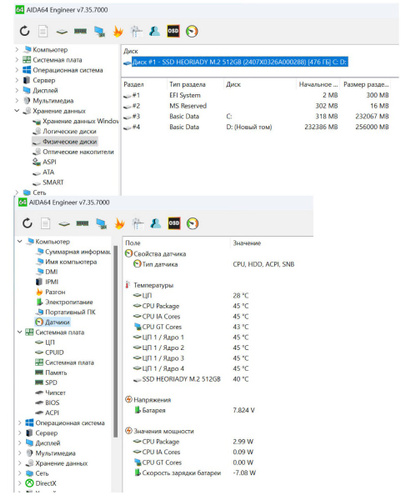This screenshot has width=416, height=500.
Task: Expand the DirectX node in lower tree
Action: tap(20, 483)
